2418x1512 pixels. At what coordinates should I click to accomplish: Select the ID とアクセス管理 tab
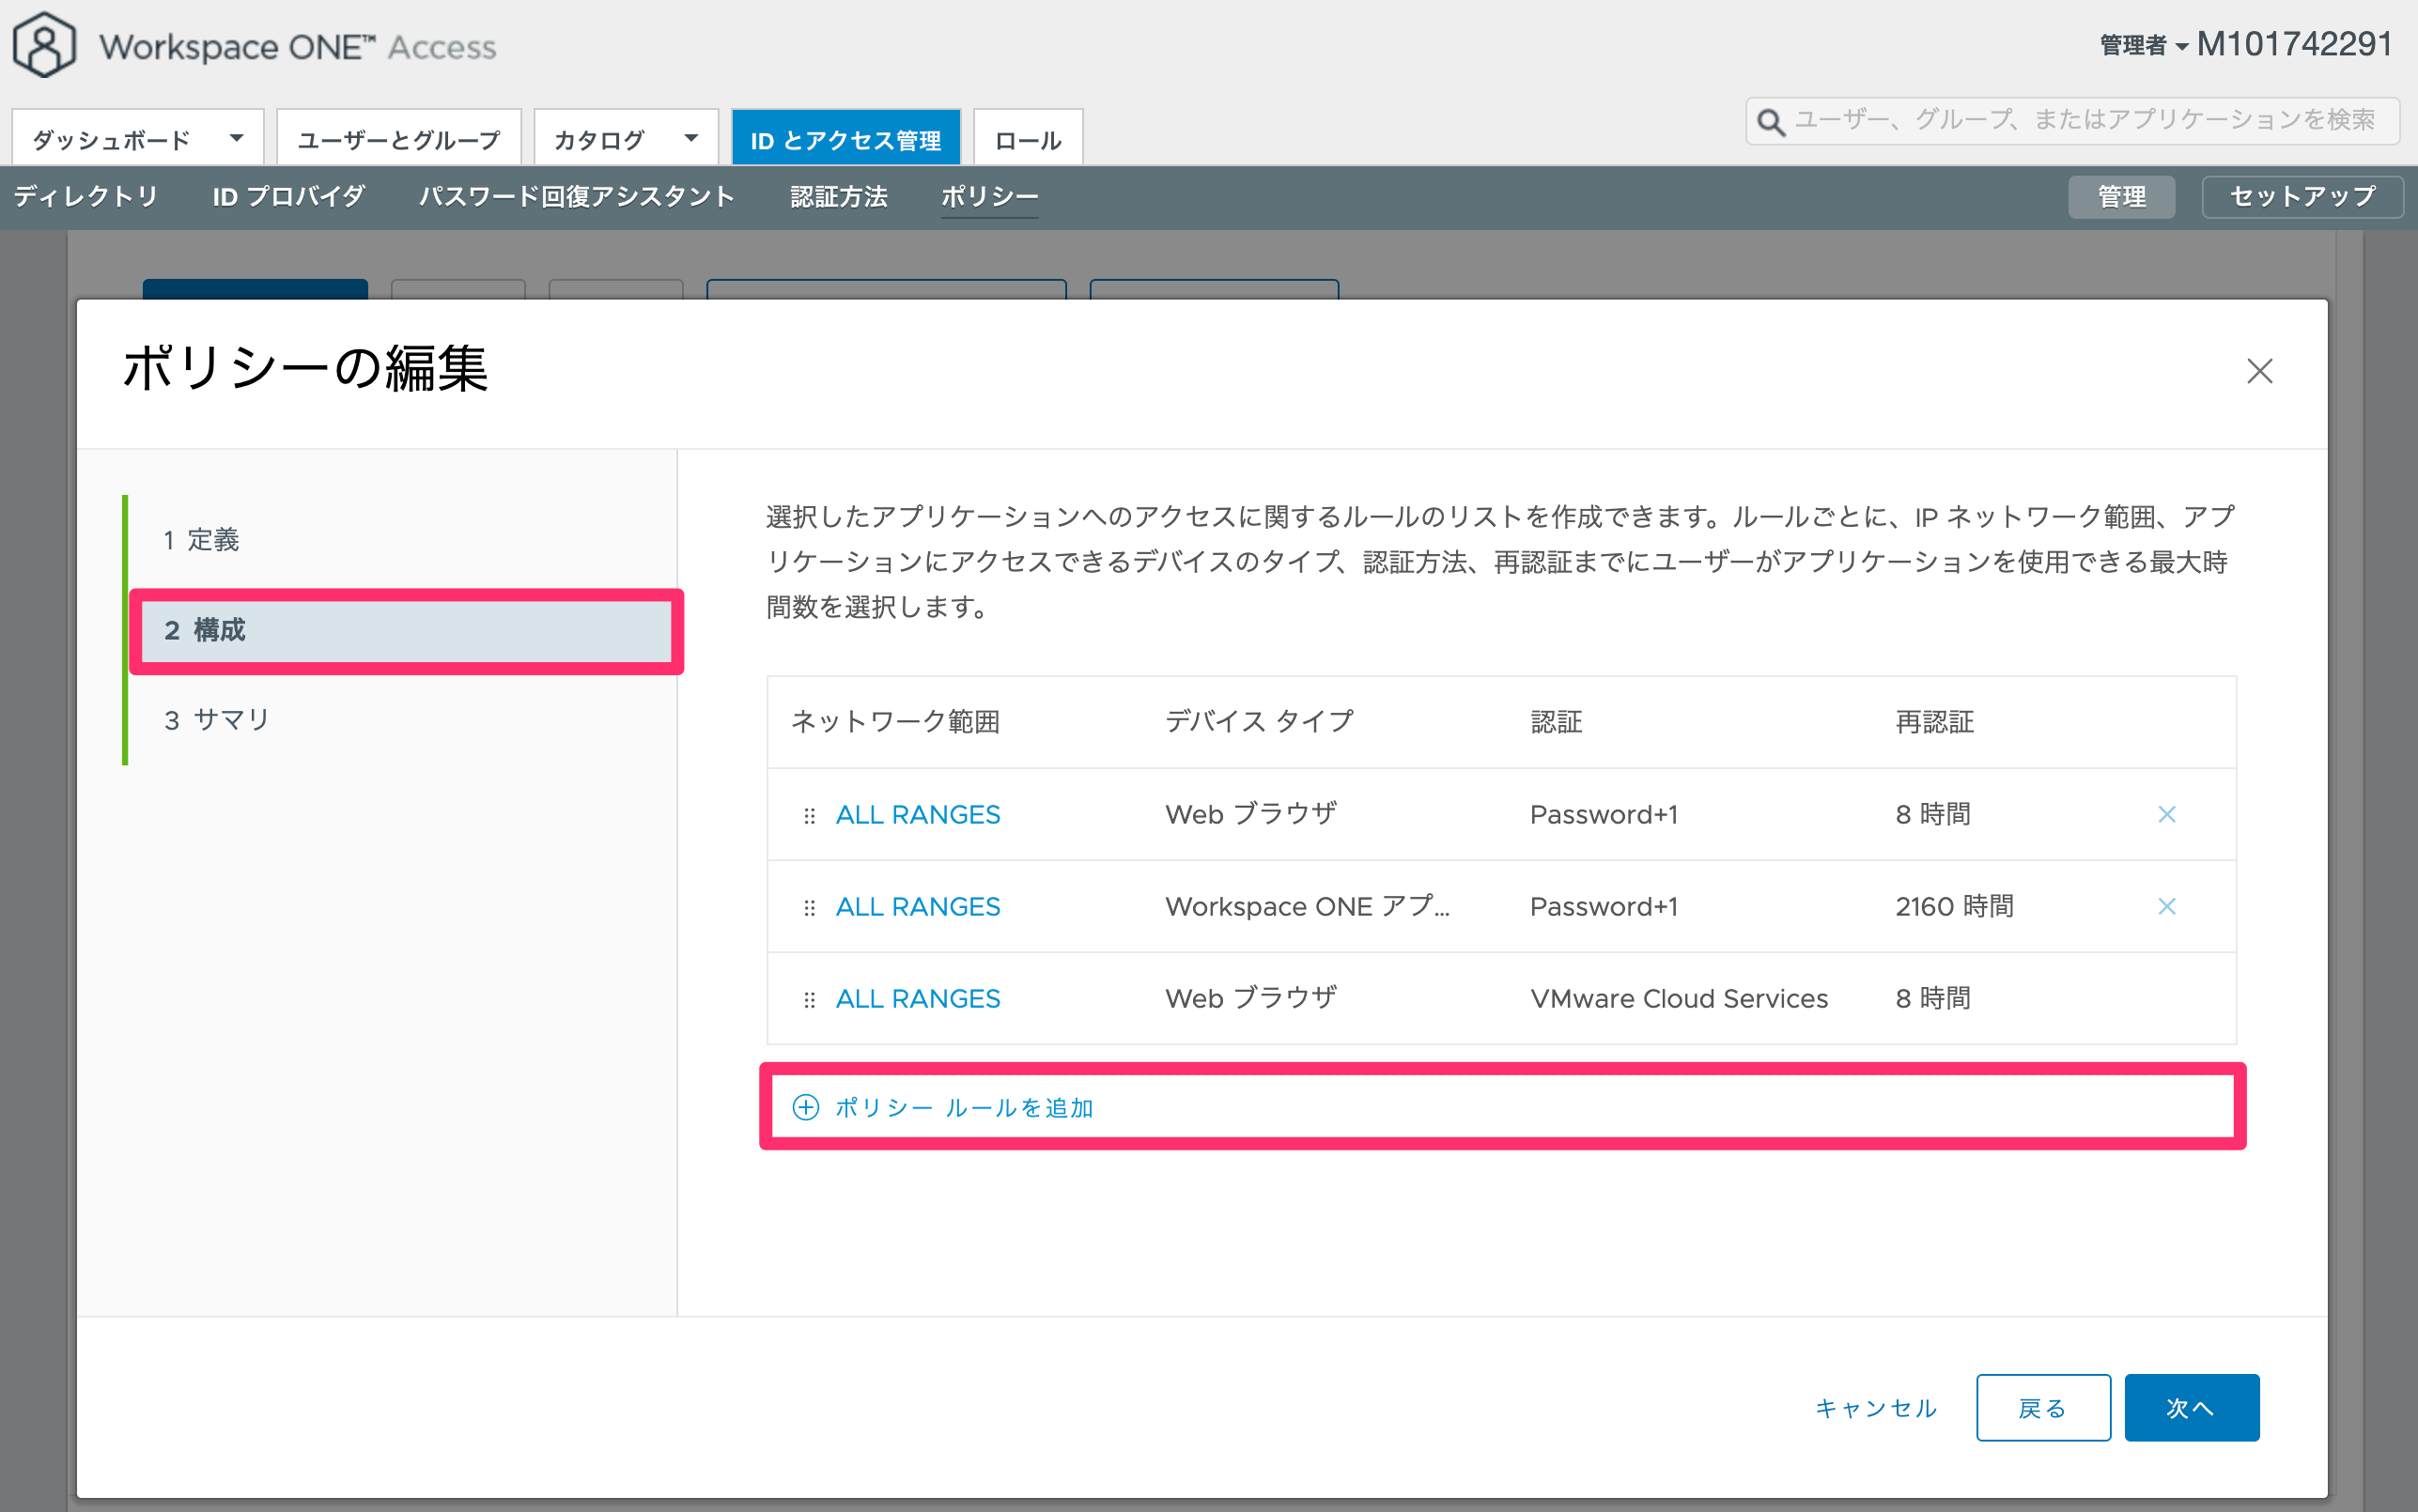845,138
